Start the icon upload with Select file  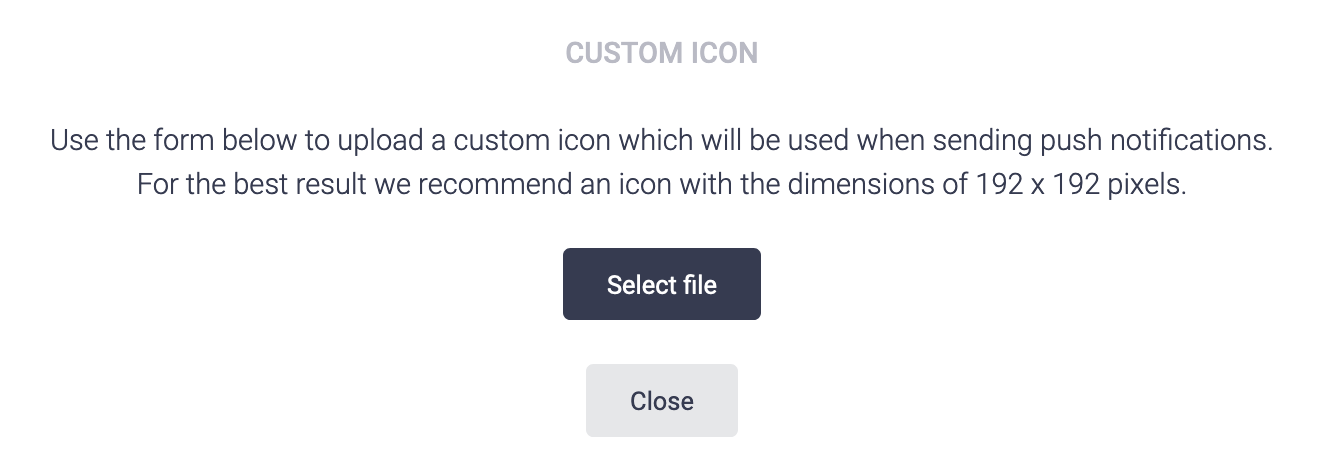[661, 284]
